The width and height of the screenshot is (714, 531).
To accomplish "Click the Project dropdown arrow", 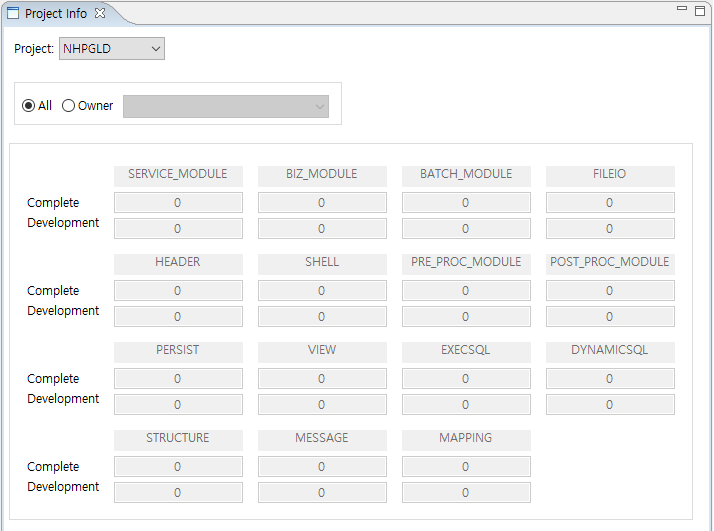I will pos(154,49).
